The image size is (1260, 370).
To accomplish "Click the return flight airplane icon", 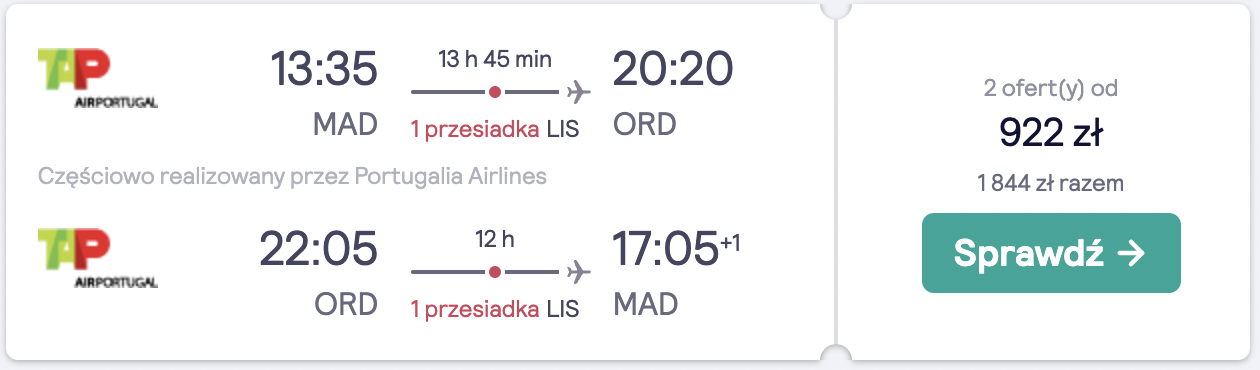I will click(x=578, y=272).
